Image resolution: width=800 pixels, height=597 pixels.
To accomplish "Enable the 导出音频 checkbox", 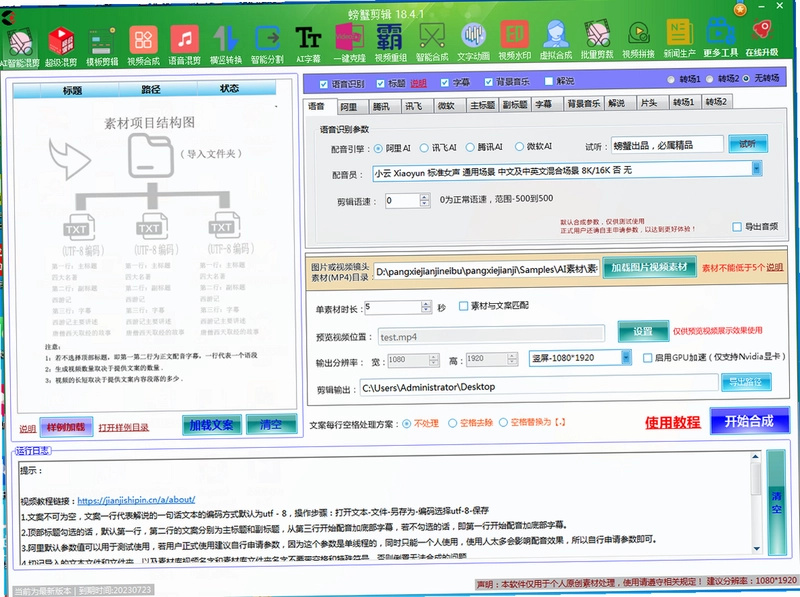I will coord(737,227).
